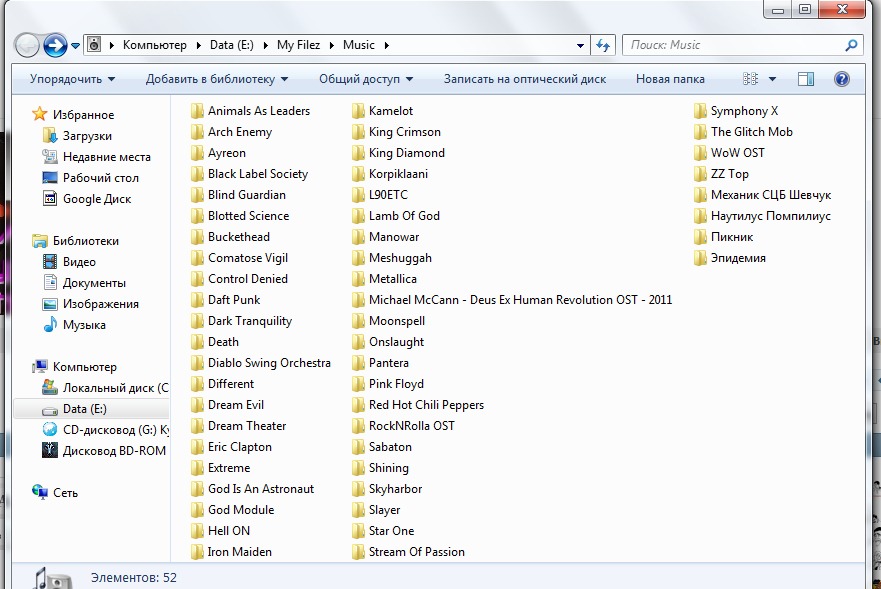Click the Stream Of Passion folder name
This screenshot has height=589, width=881.
[x=416, y=552]
